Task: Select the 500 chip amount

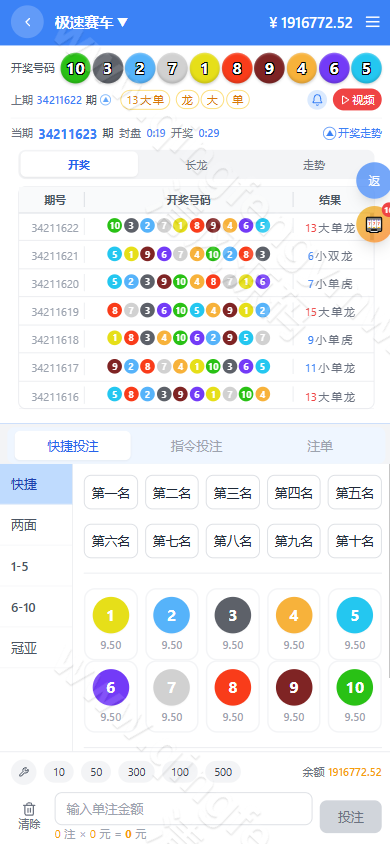Action: click(x=223, y=772)
